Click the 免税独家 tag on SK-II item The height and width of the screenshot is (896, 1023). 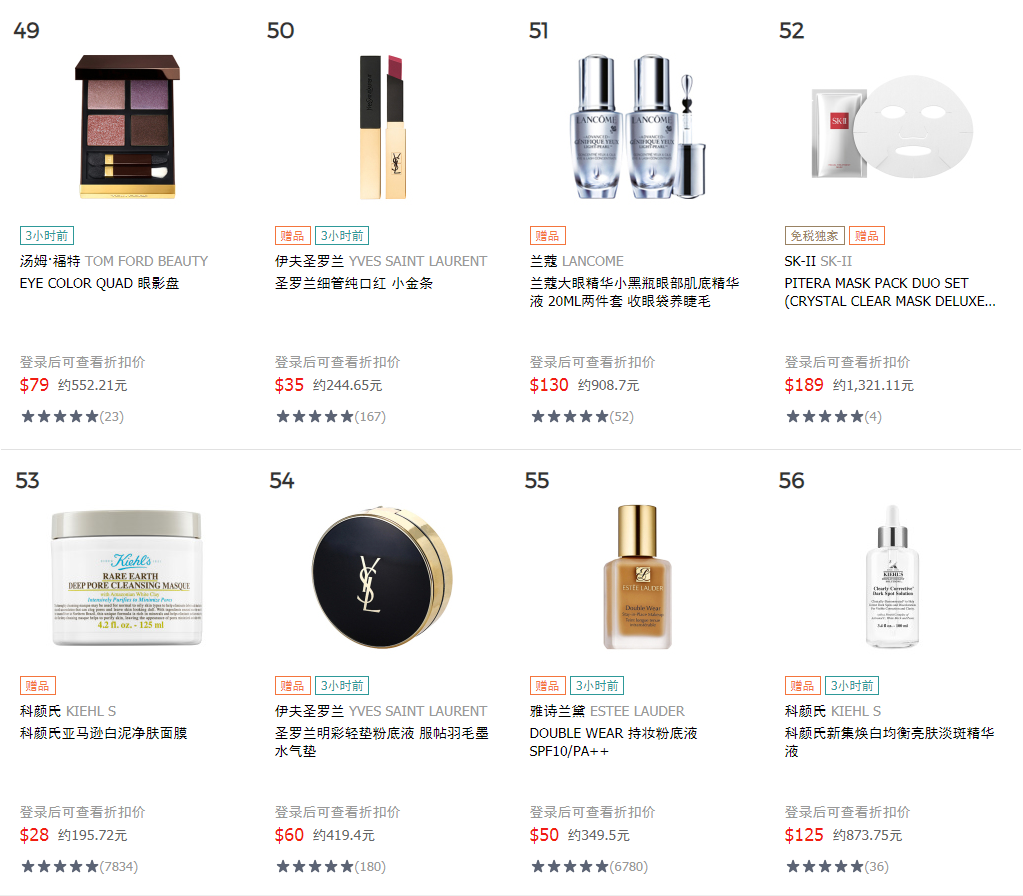pyautogui.click(x=814, y=236)
